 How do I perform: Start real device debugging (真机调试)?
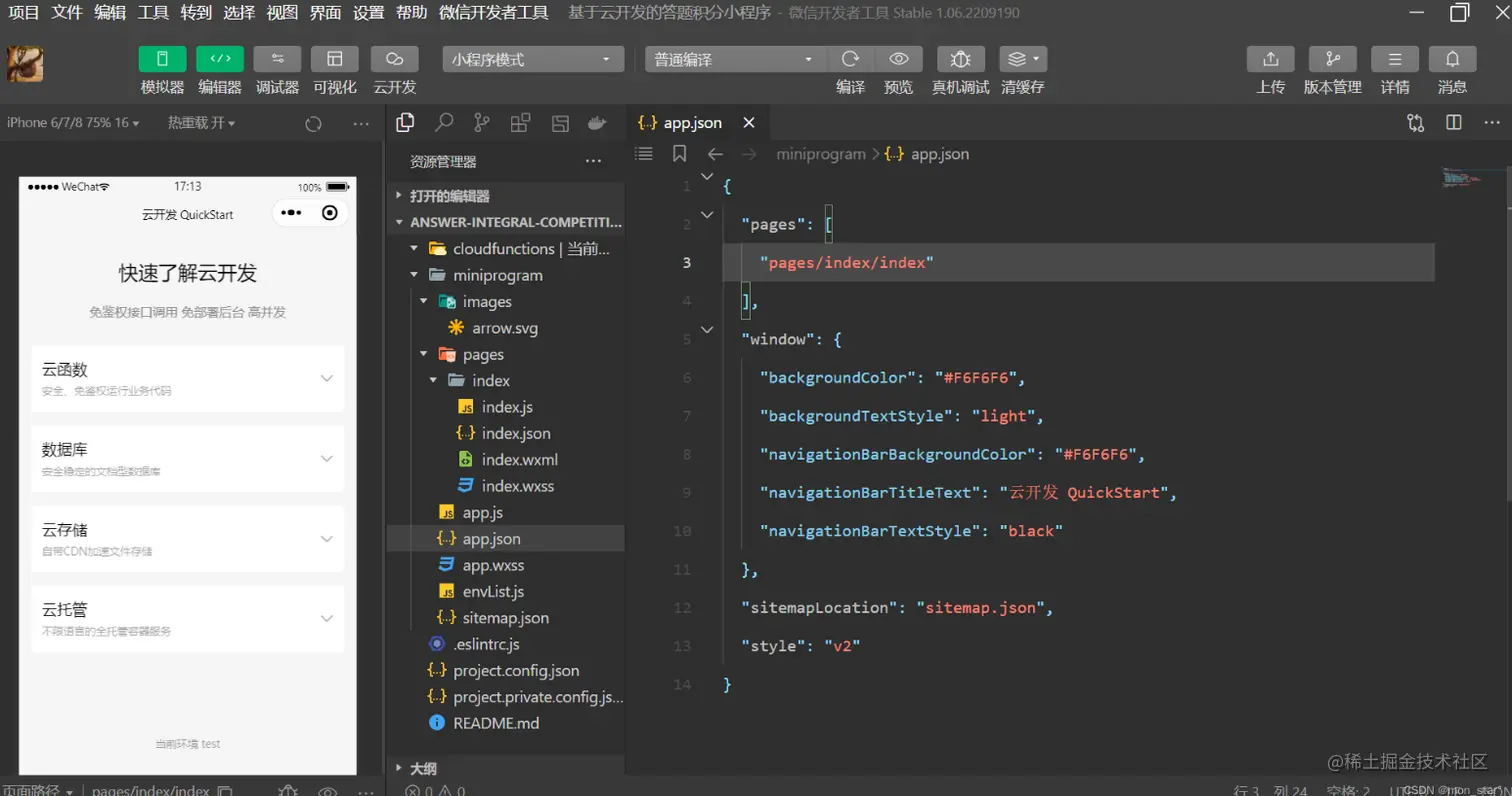pyautogui.click(x=960, y=59)
